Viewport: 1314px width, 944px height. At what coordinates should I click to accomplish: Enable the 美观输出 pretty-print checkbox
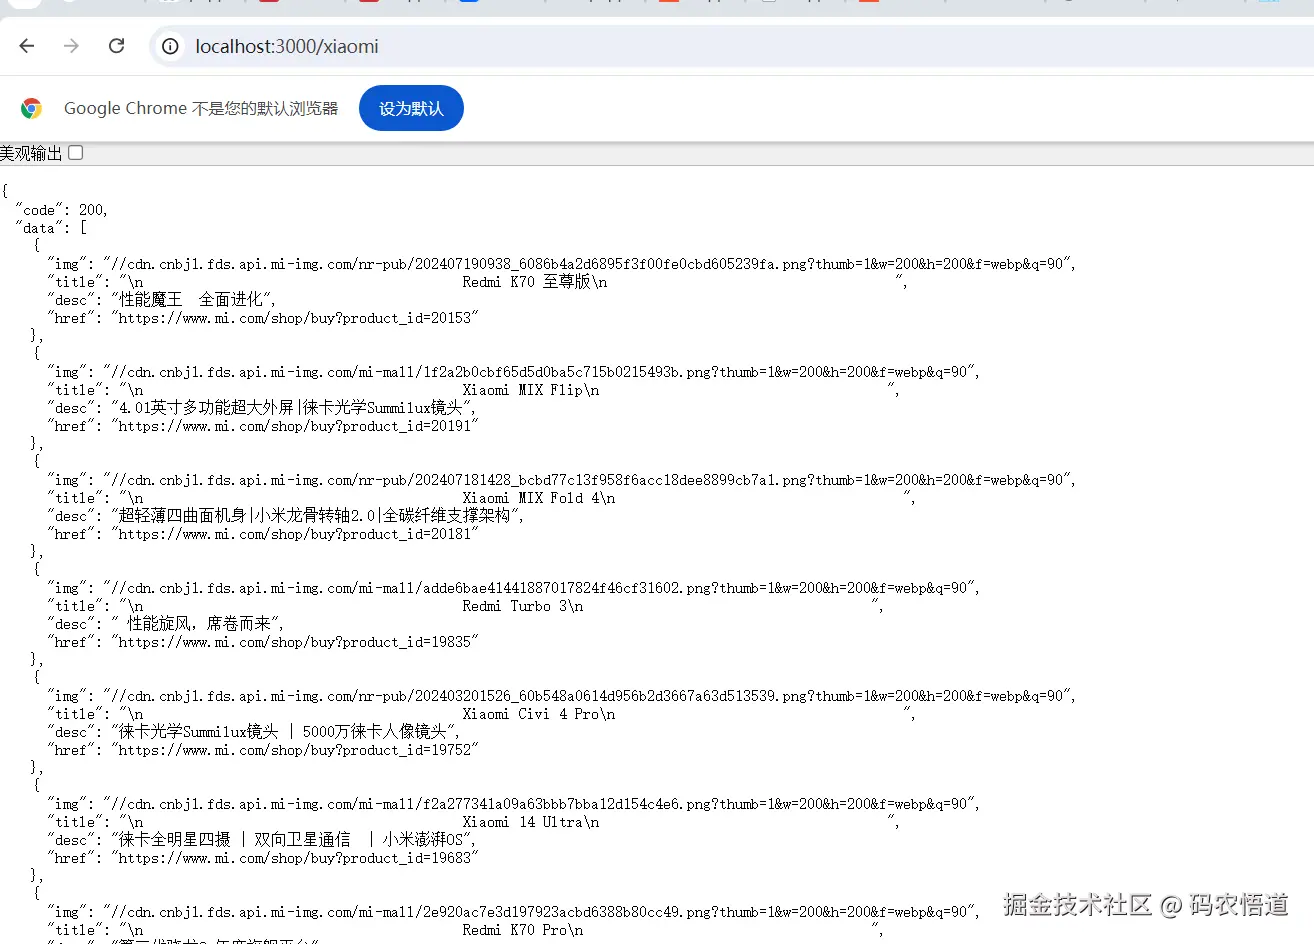pyautogui.click(x=76, y=153)
